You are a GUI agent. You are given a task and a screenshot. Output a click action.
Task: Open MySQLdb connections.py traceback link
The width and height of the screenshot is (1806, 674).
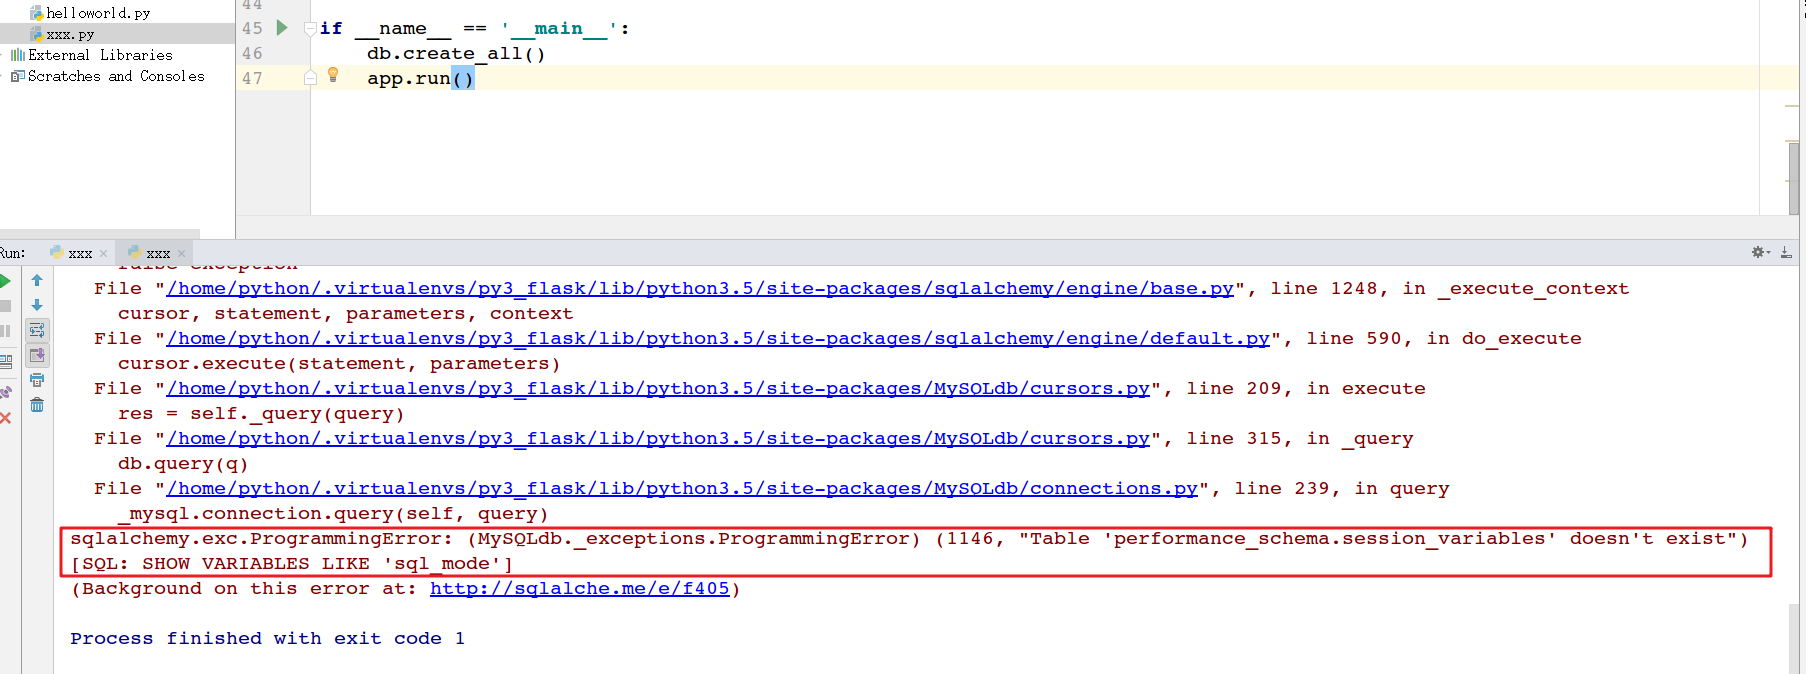pyautogui.click(x=682, y=489)
